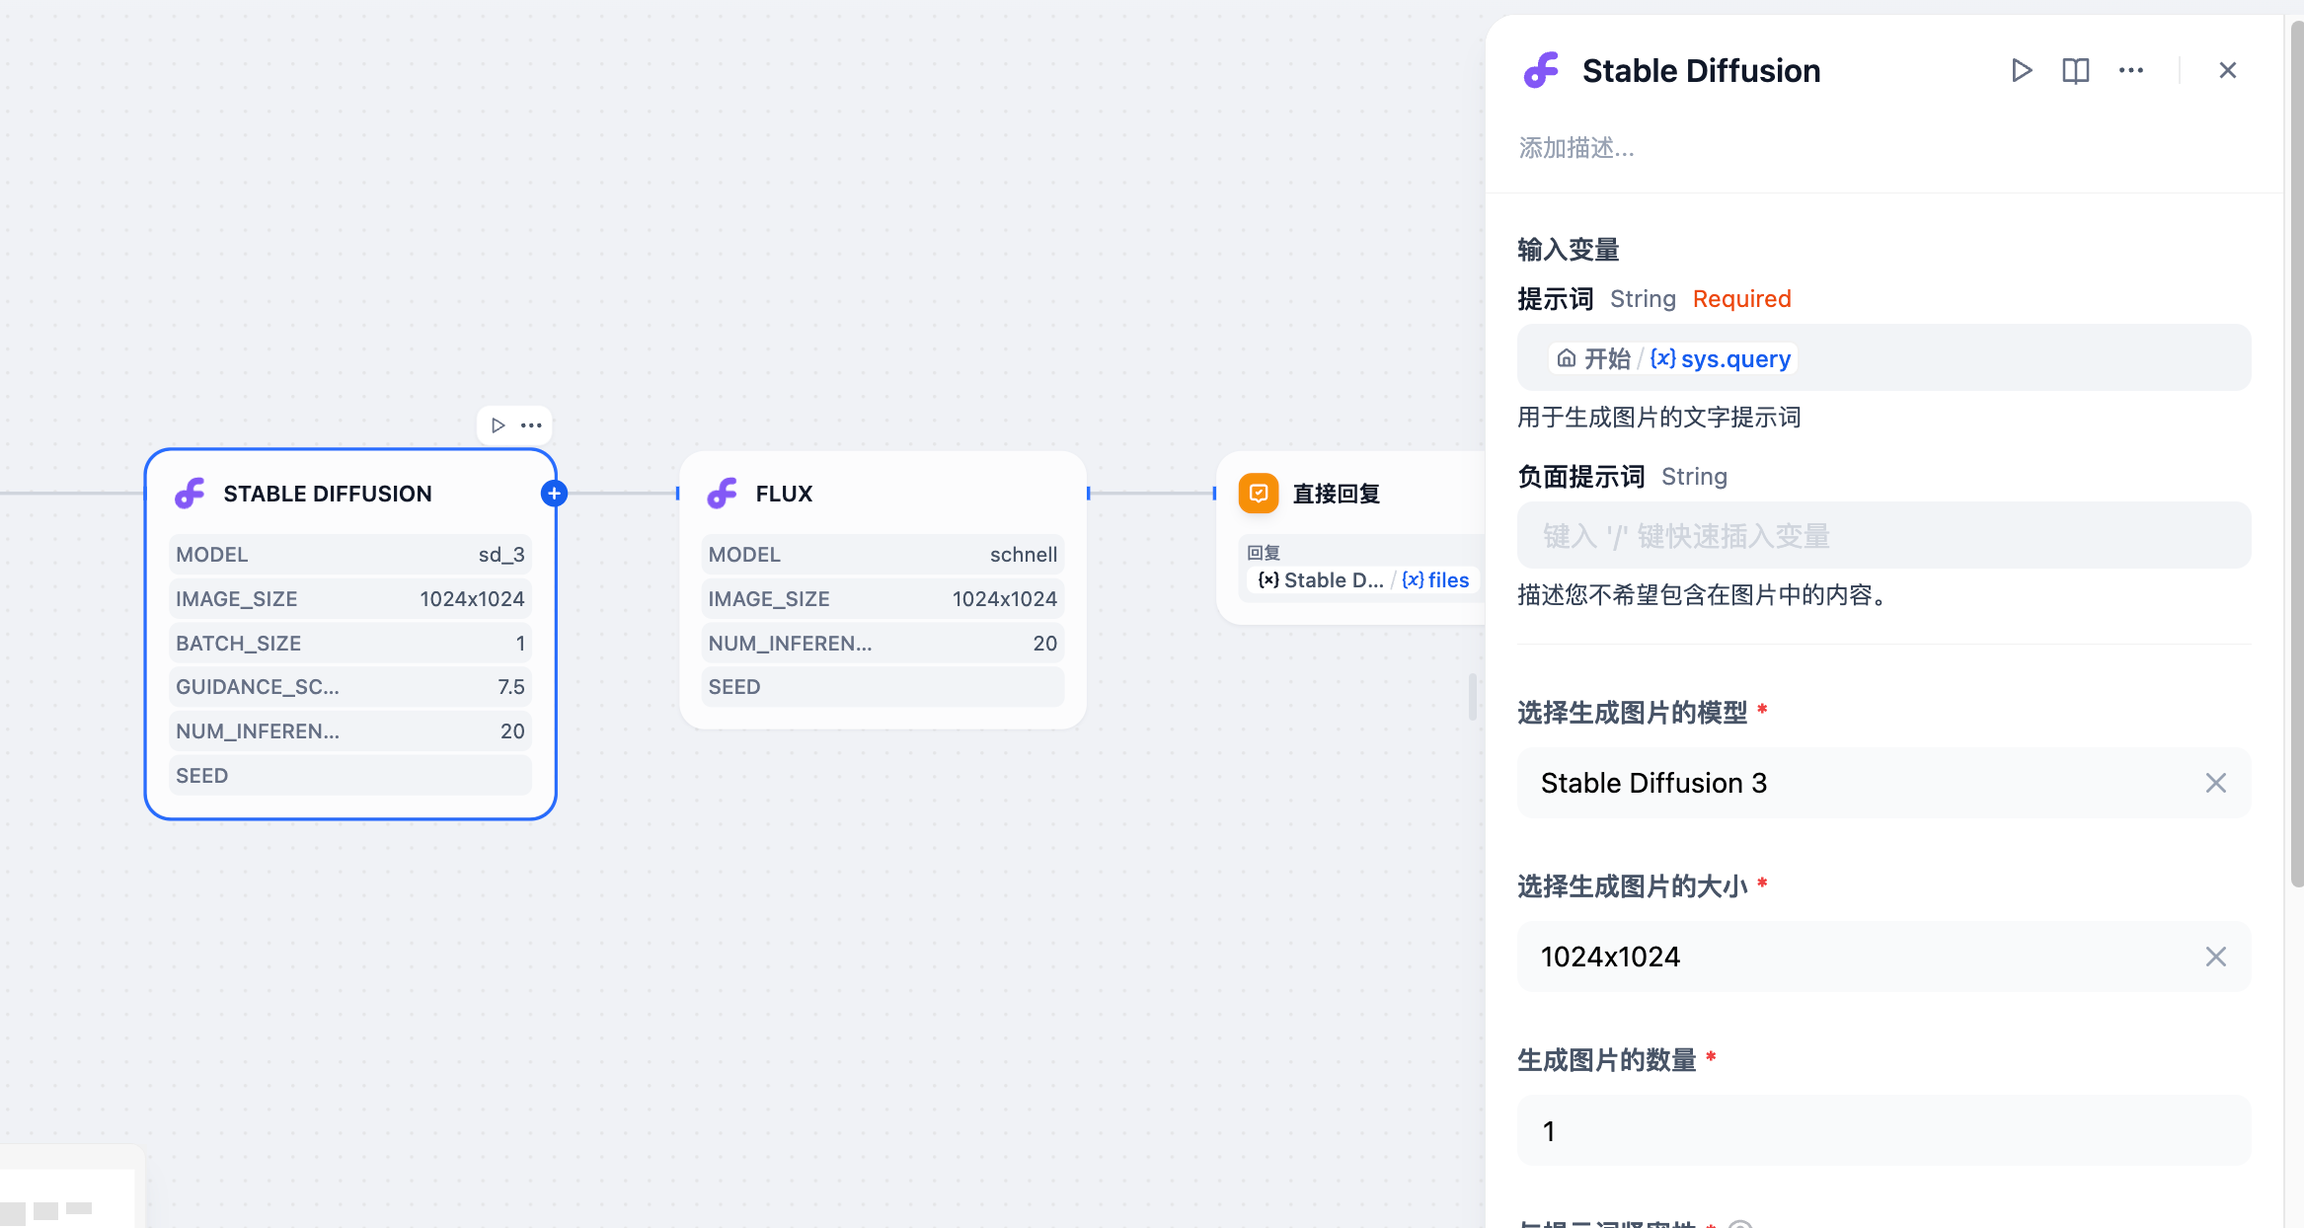Open the panel's three-dot more options menu
2304x1228 pixels.
tap(2131, 70)
